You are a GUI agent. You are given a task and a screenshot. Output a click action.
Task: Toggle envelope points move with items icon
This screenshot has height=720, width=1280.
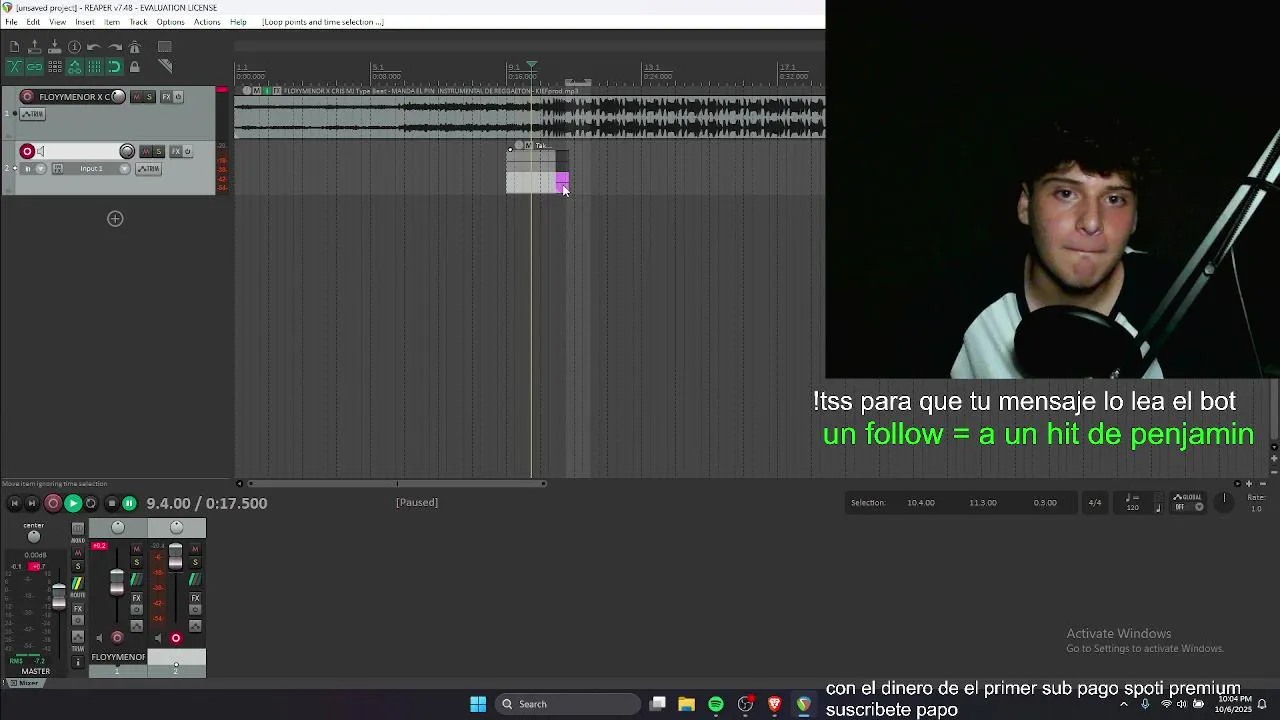74,67
